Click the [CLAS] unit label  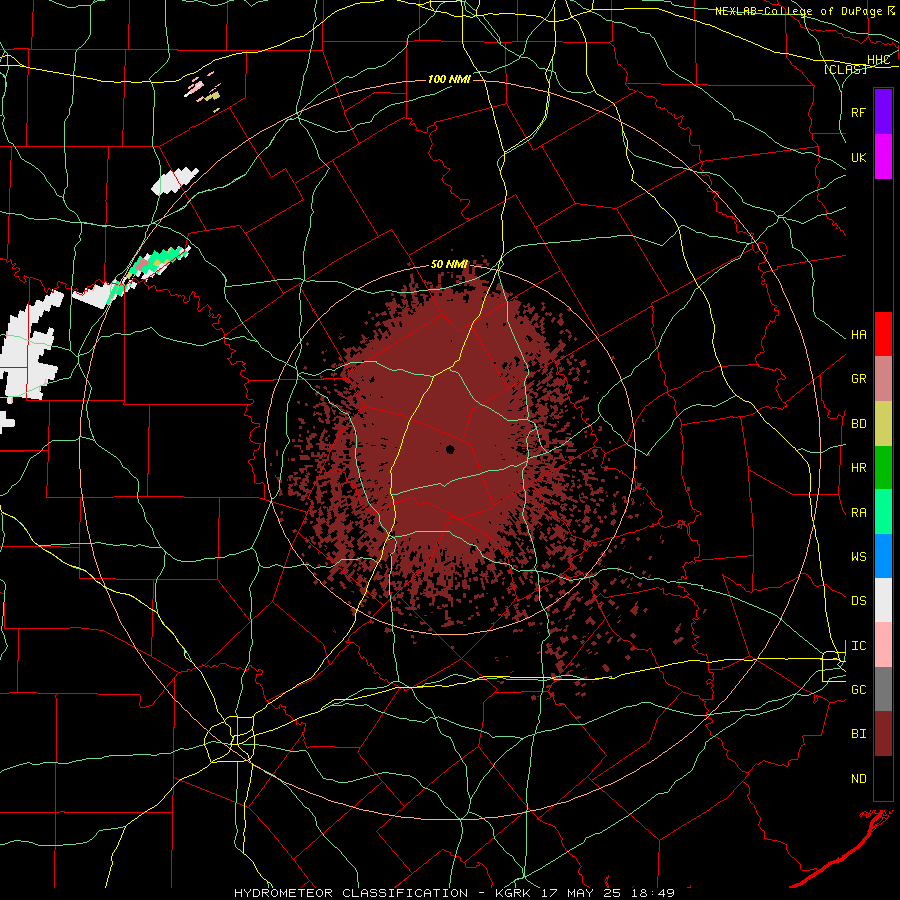[x=845, y=69]
